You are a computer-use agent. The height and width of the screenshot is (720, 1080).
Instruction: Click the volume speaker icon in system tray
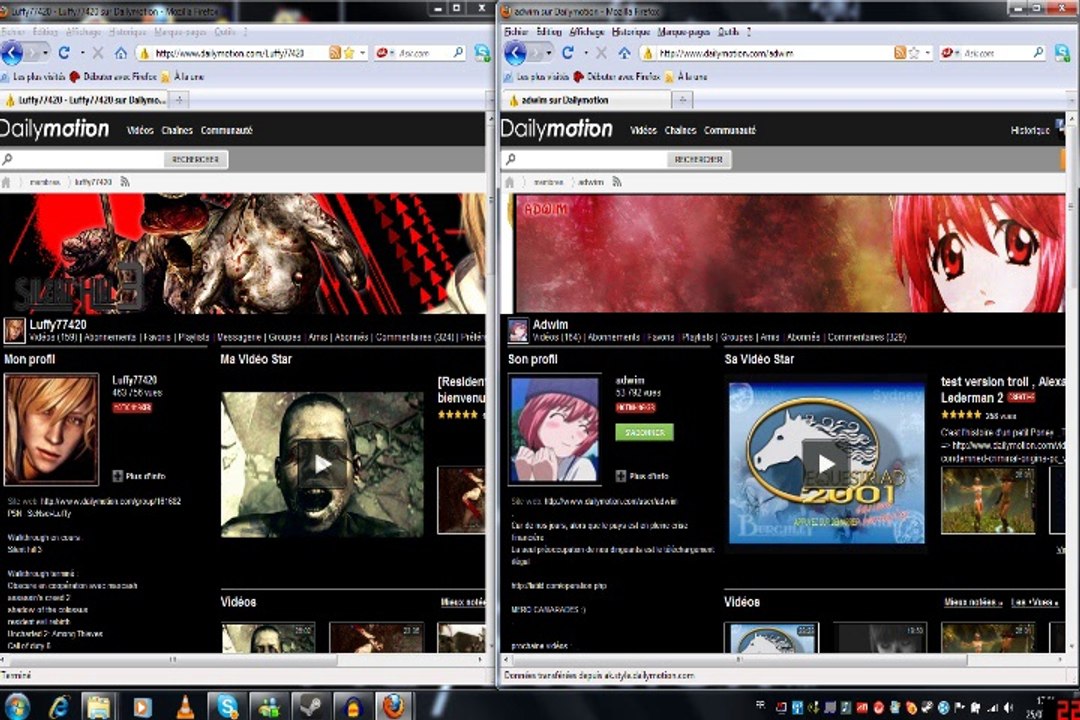click(x=1009, y=708)
